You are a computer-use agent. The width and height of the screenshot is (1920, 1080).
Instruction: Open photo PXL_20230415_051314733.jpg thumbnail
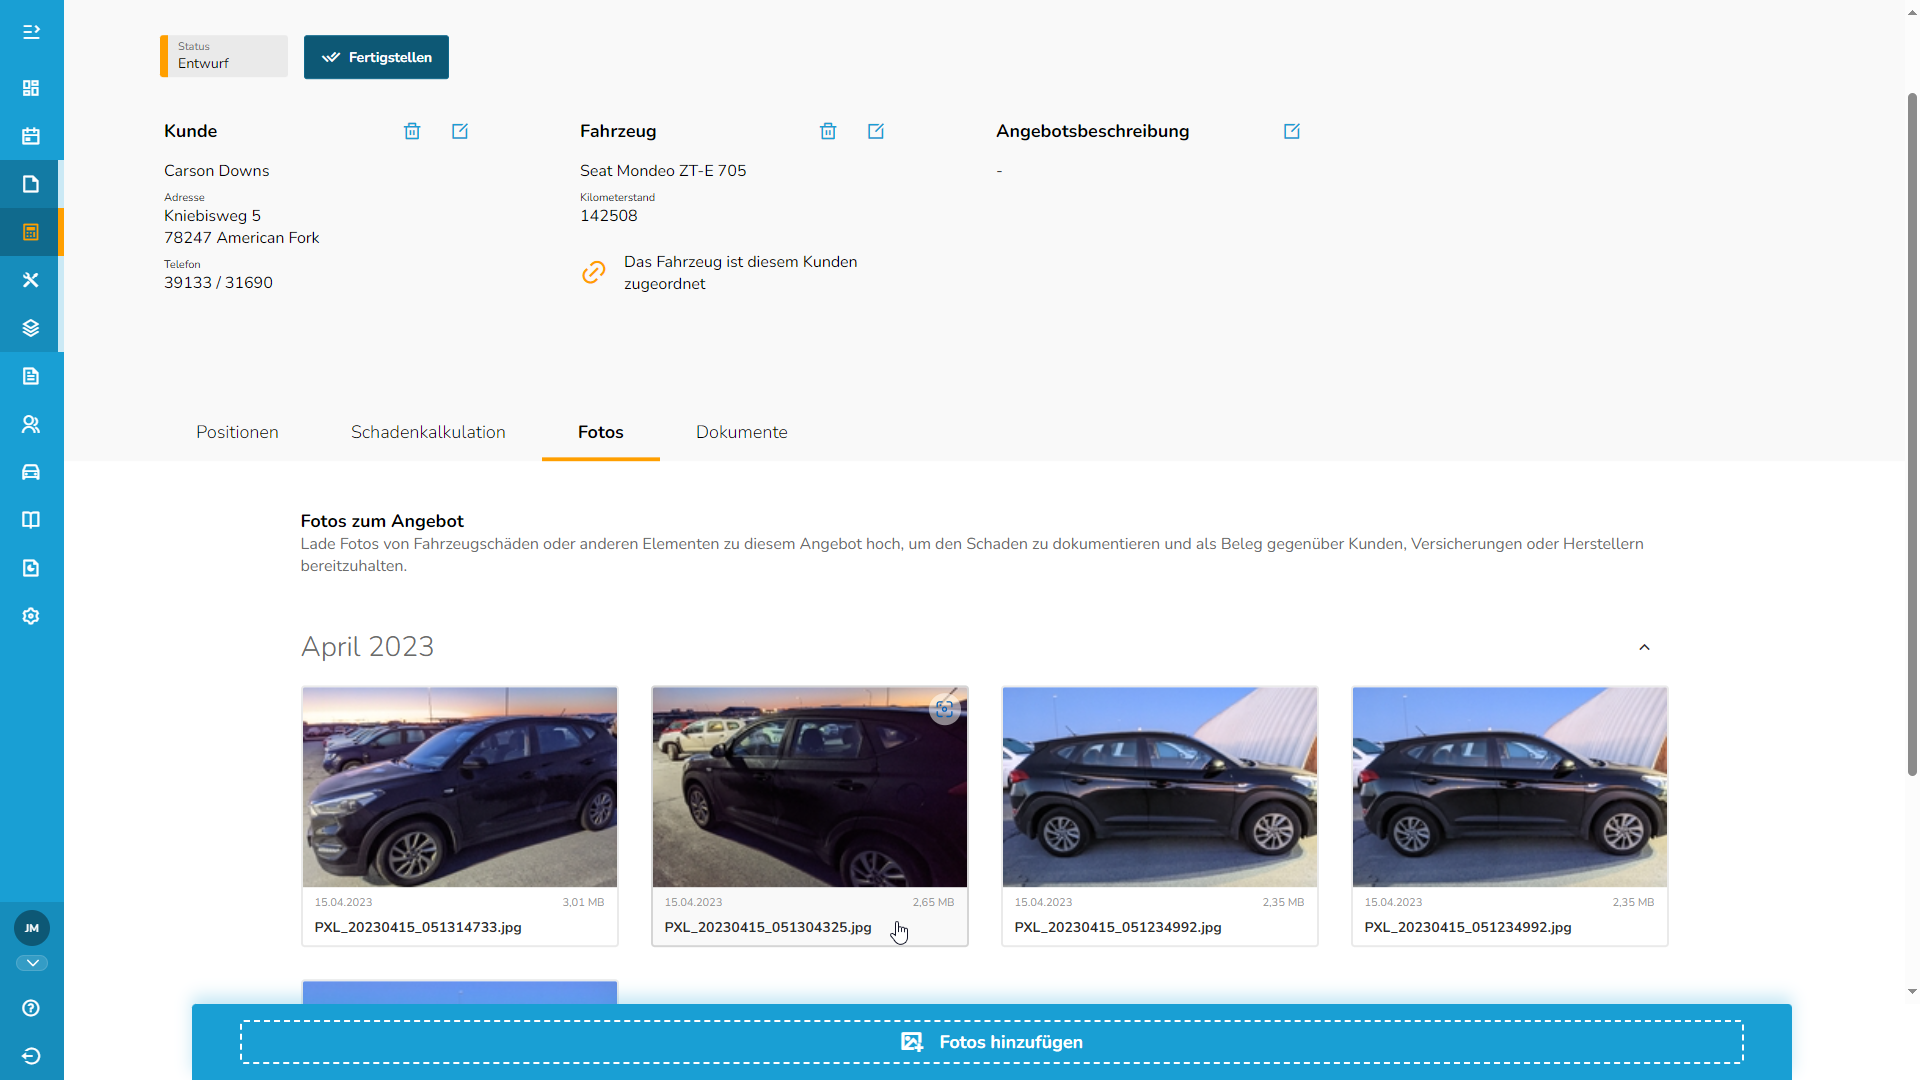tap(460, 787)
